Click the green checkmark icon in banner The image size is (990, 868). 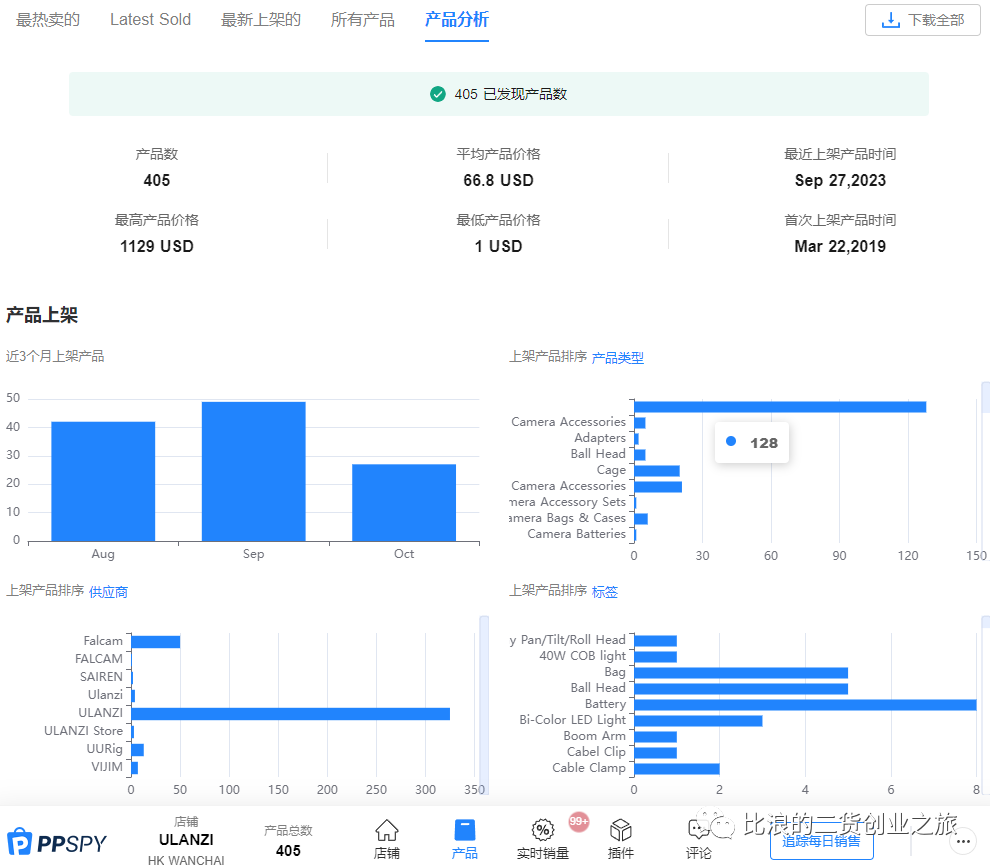click(438, 94)
